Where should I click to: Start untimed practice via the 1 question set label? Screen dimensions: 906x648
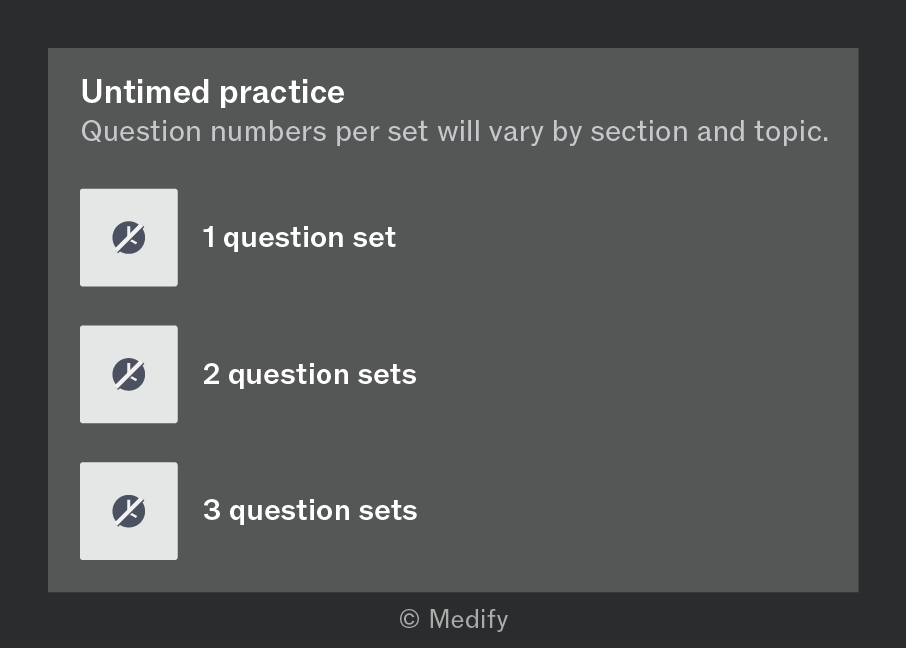coord(299,238)
